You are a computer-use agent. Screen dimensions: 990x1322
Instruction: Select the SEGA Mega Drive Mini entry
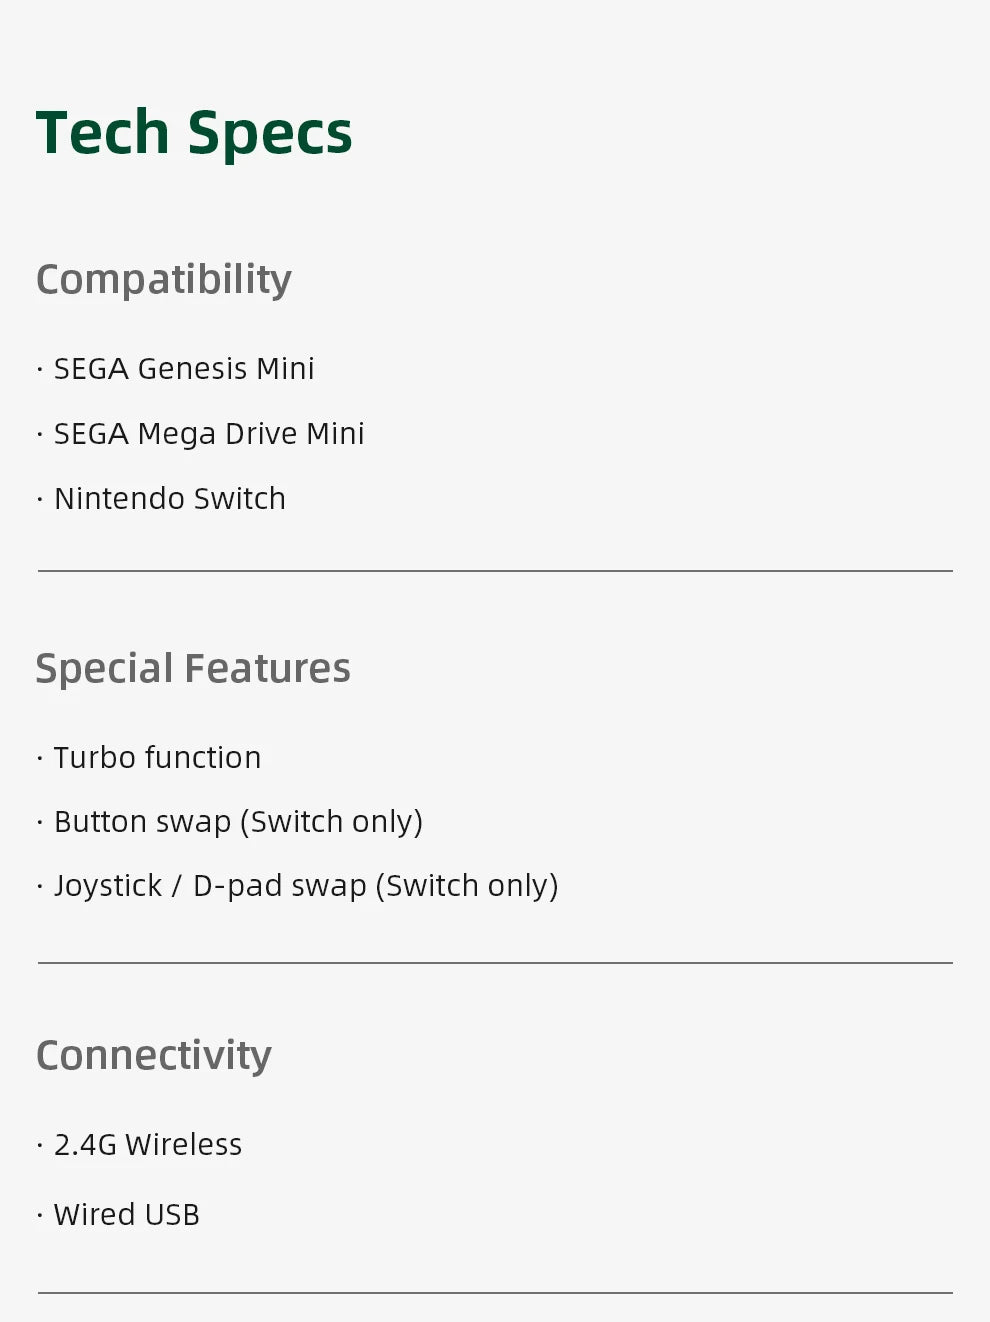coord(209,434)
